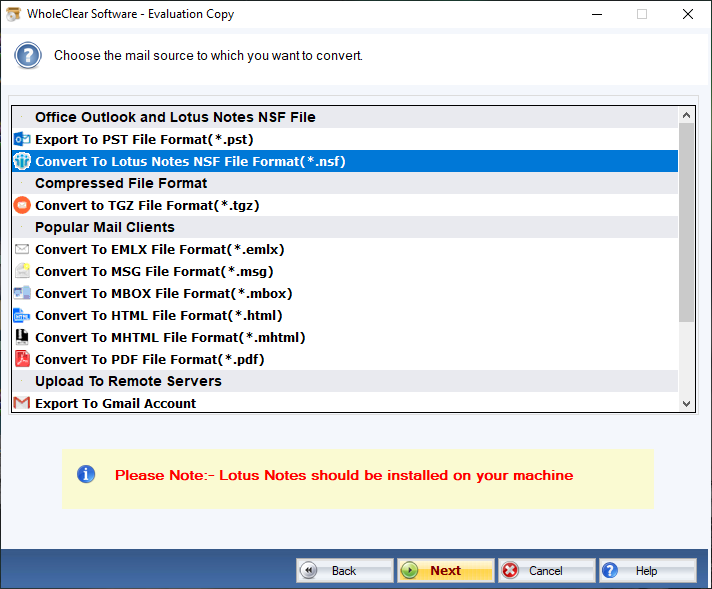Pick Convert To MBOX File Format
The image size is (712, 589).
(345, 293)
